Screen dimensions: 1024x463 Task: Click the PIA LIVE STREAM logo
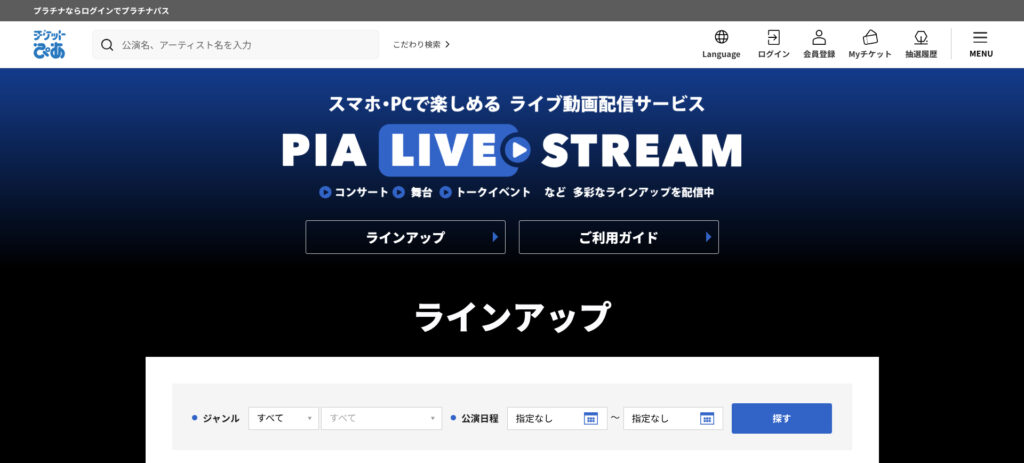pos(512,150)
